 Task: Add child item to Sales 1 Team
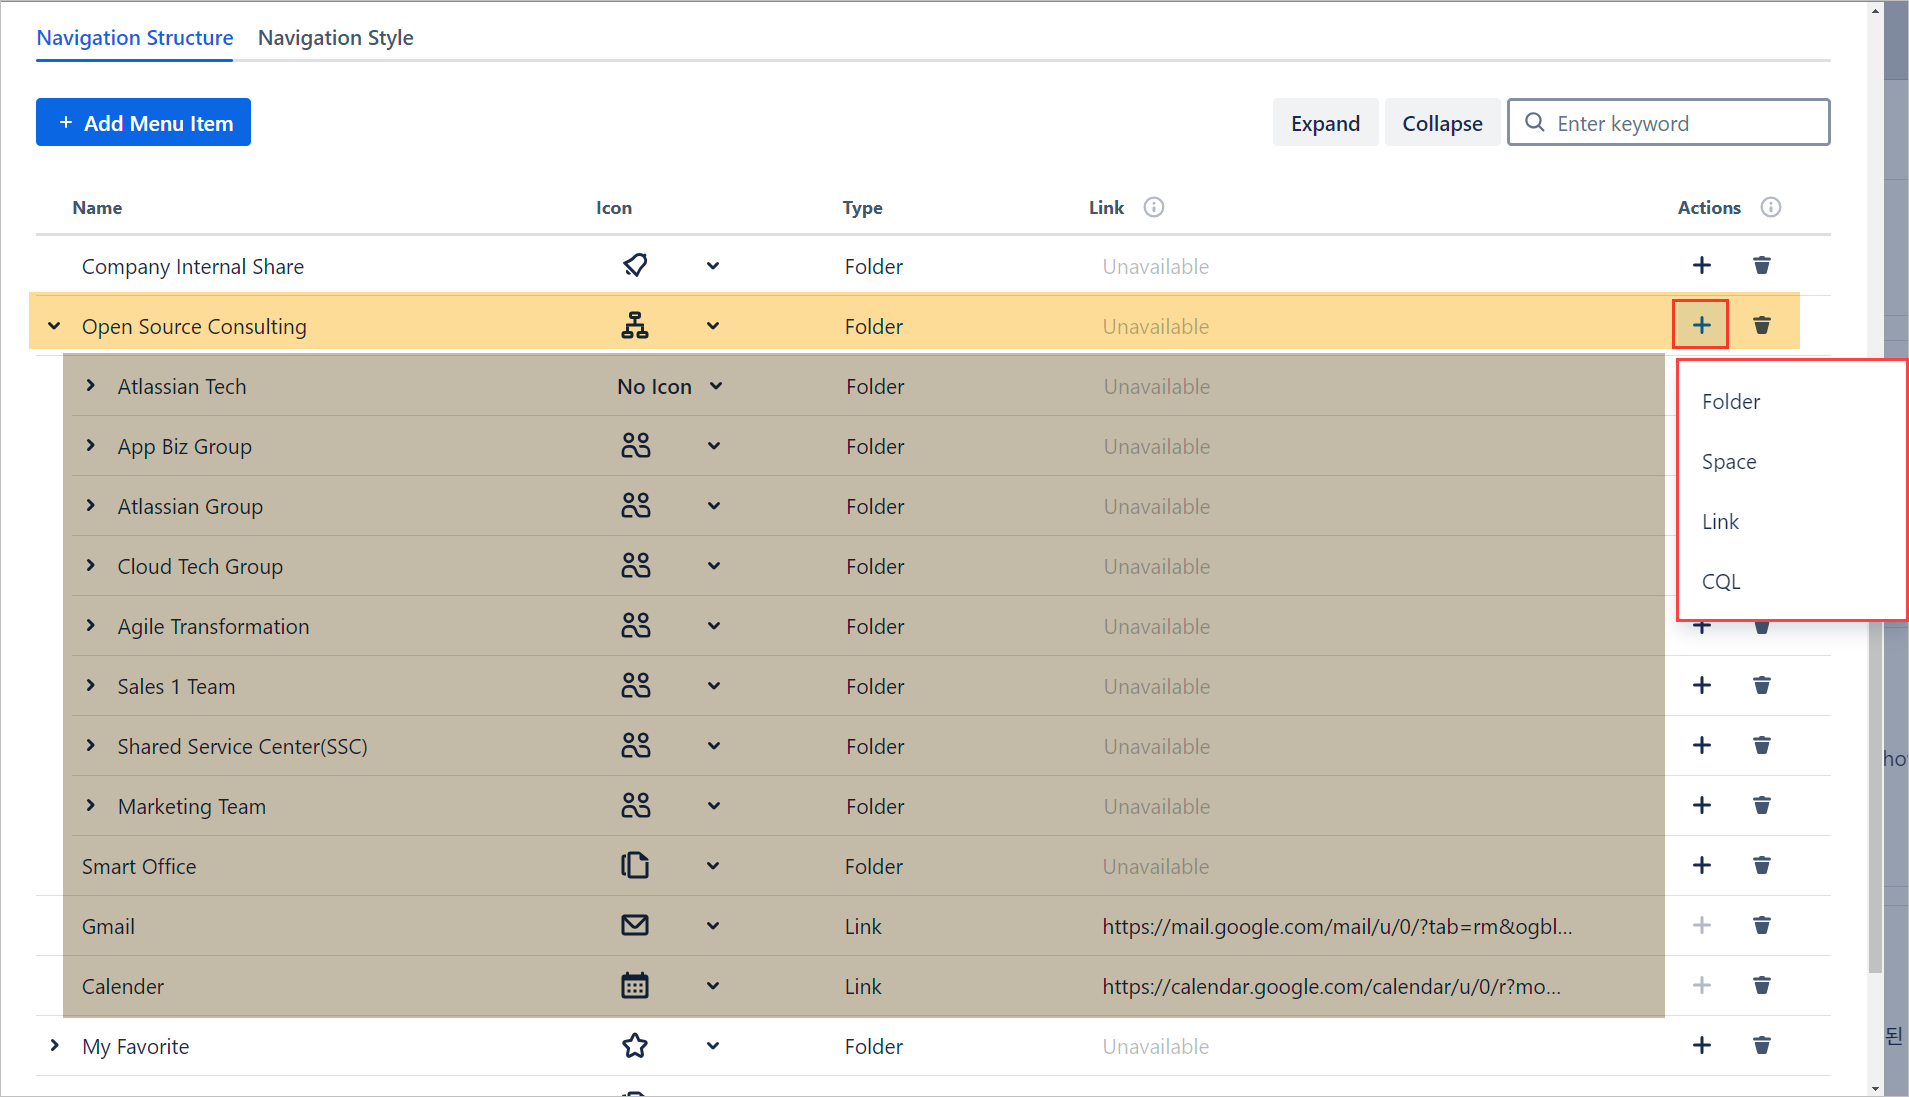pyautogui.click(x=1702, y=685)
